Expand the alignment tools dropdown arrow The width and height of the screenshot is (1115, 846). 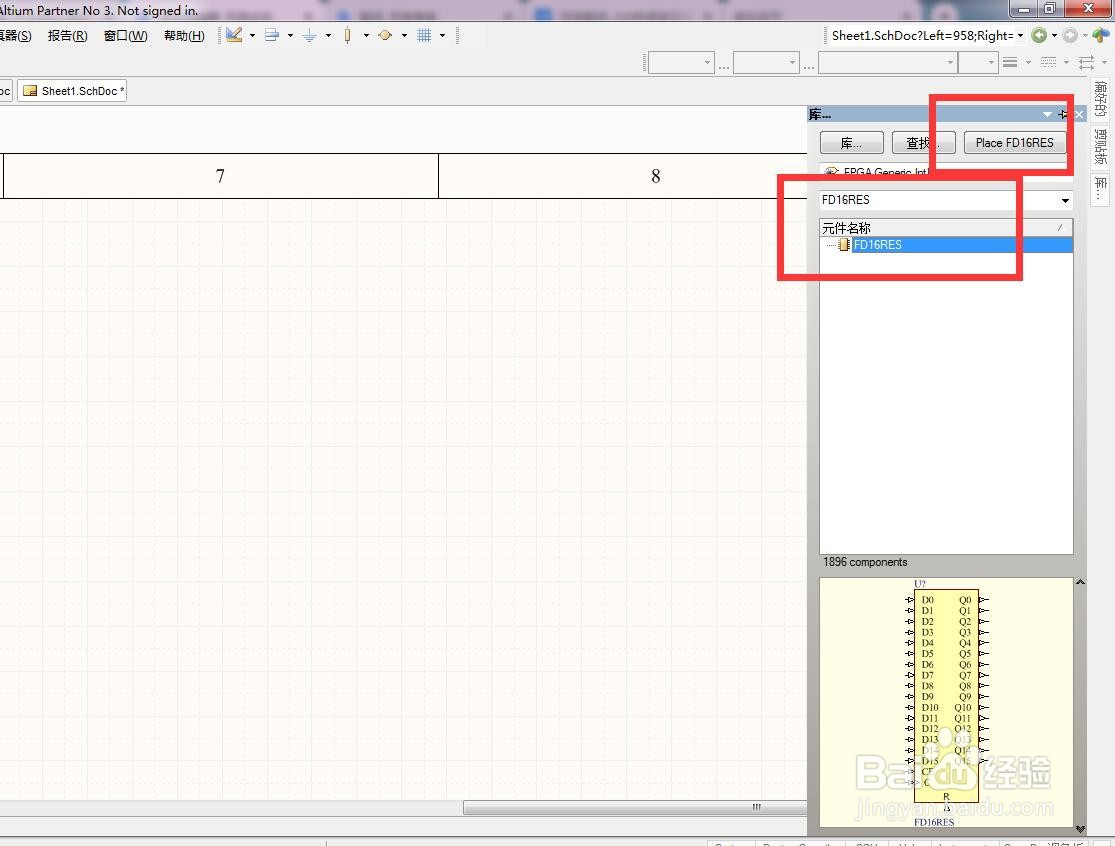tap(290, 36)
